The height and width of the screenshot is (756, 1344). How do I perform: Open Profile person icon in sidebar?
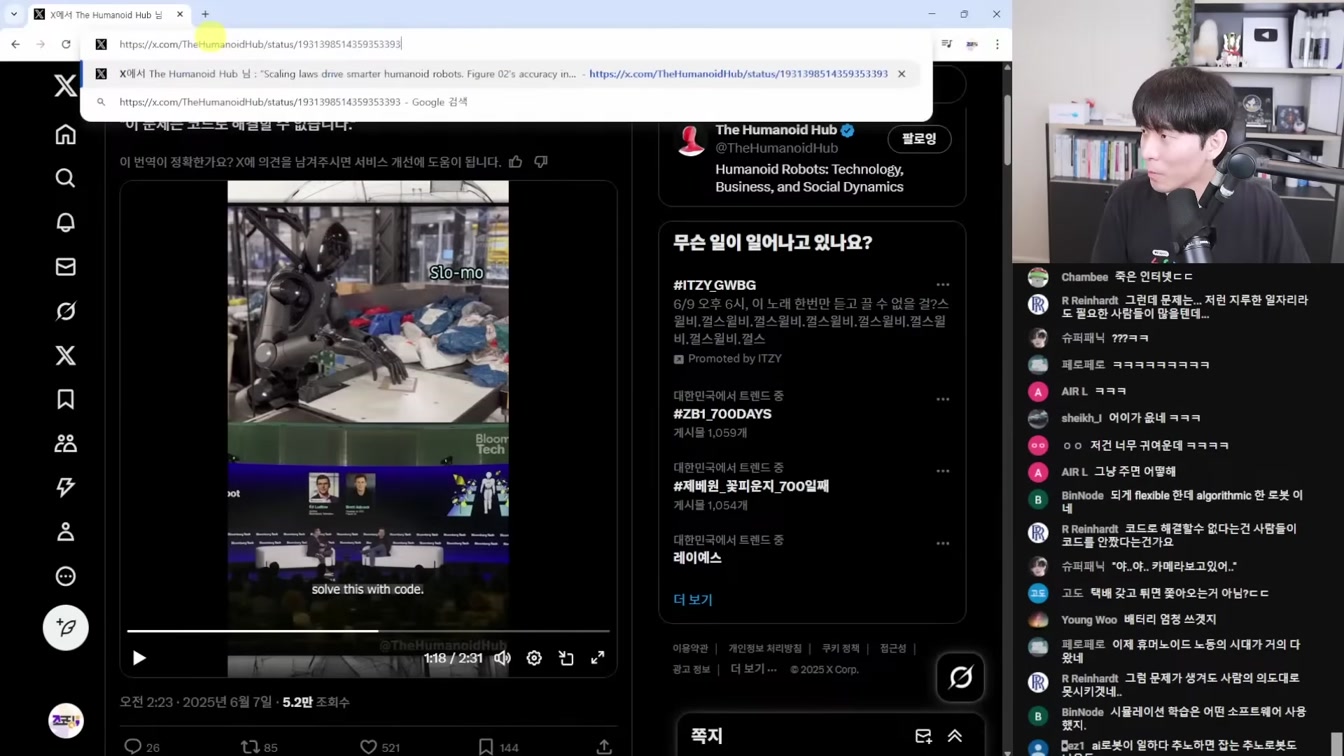coord(65,531)
